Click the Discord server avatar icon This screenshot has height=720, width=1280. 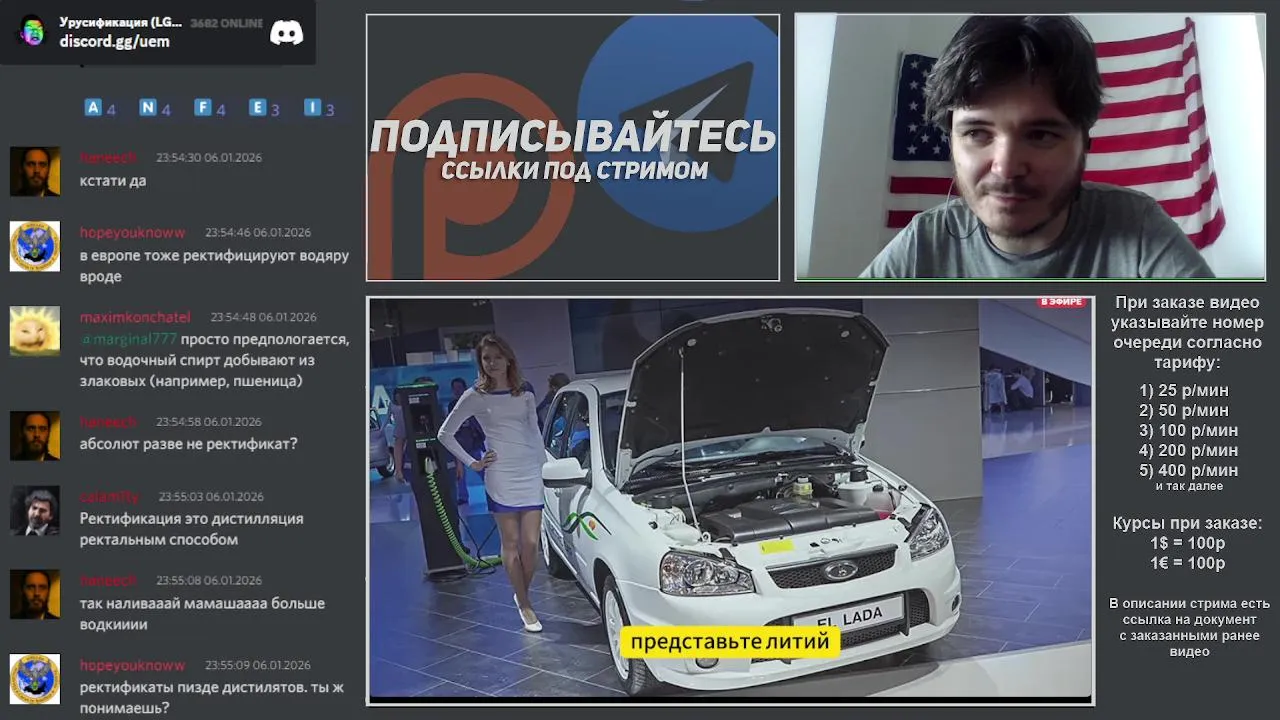click(x=32, y=31)
